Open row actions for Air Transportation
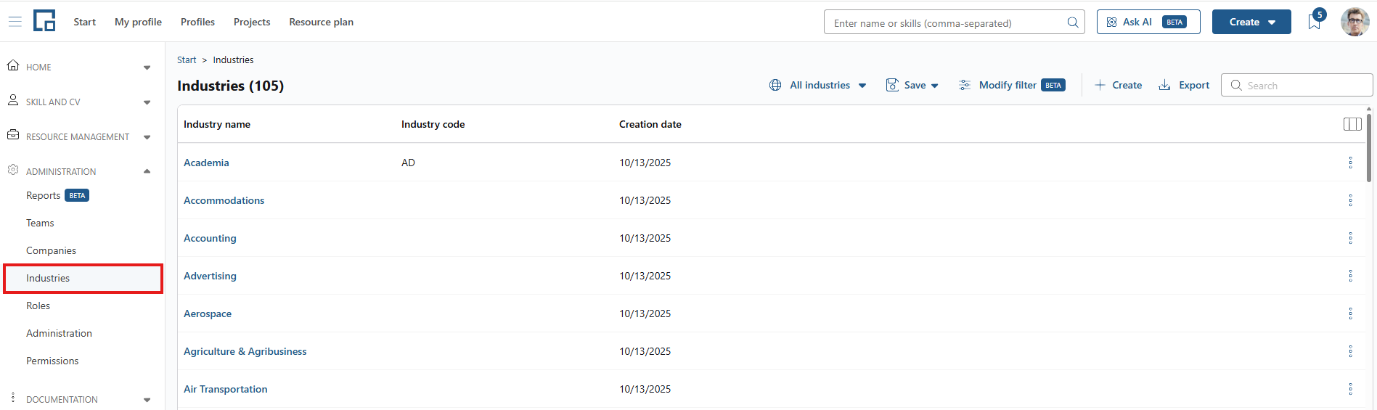The image size is (1377, 410). [1350, 389]
